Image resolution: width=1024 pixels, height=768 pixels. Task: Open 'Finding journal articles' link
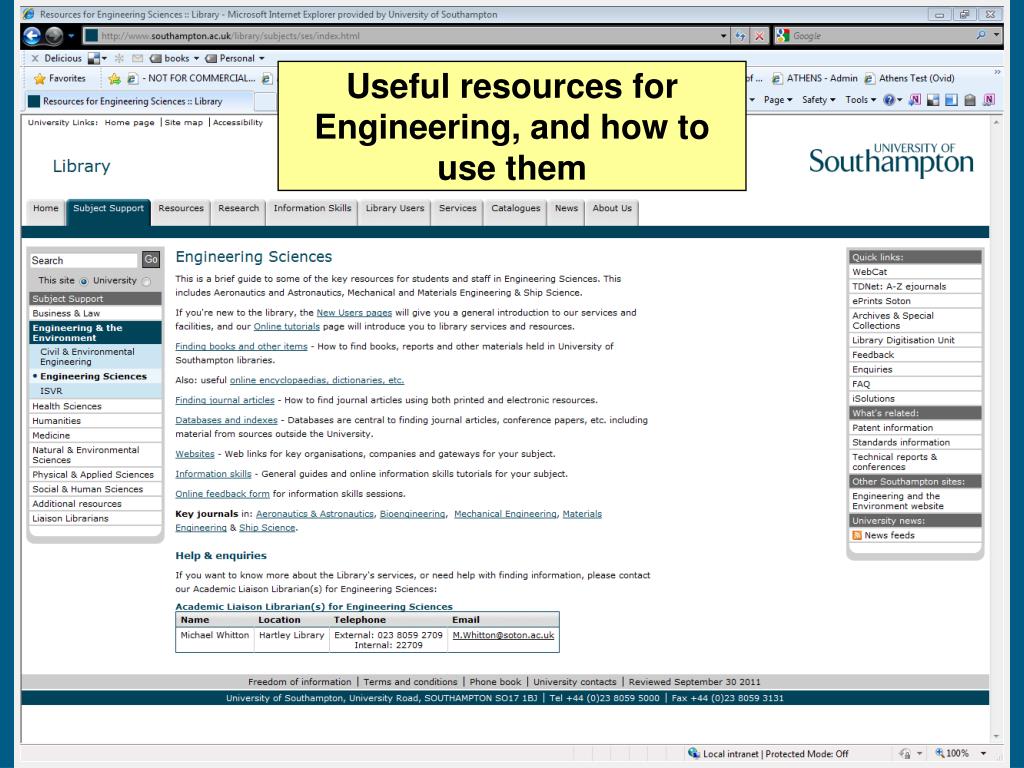(225, 400)
